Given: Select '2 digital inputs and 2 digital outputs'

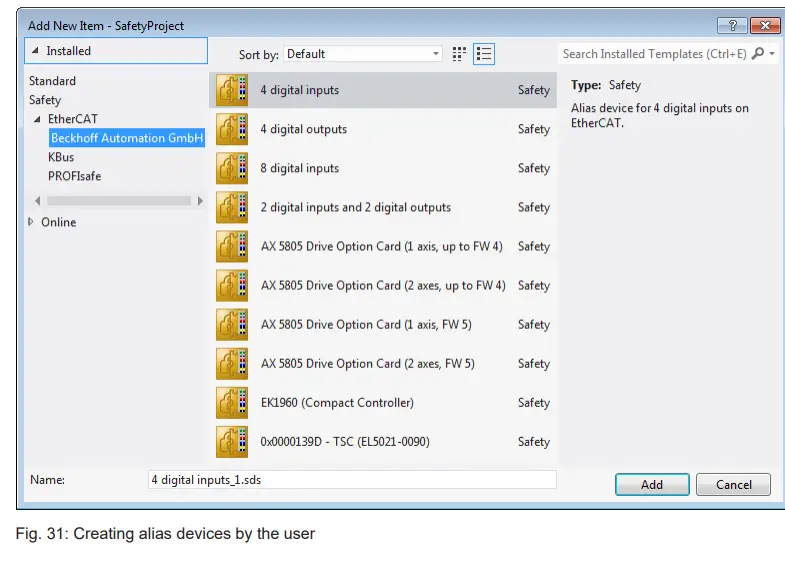Looking at the screenshot, I should coord(382,207).
